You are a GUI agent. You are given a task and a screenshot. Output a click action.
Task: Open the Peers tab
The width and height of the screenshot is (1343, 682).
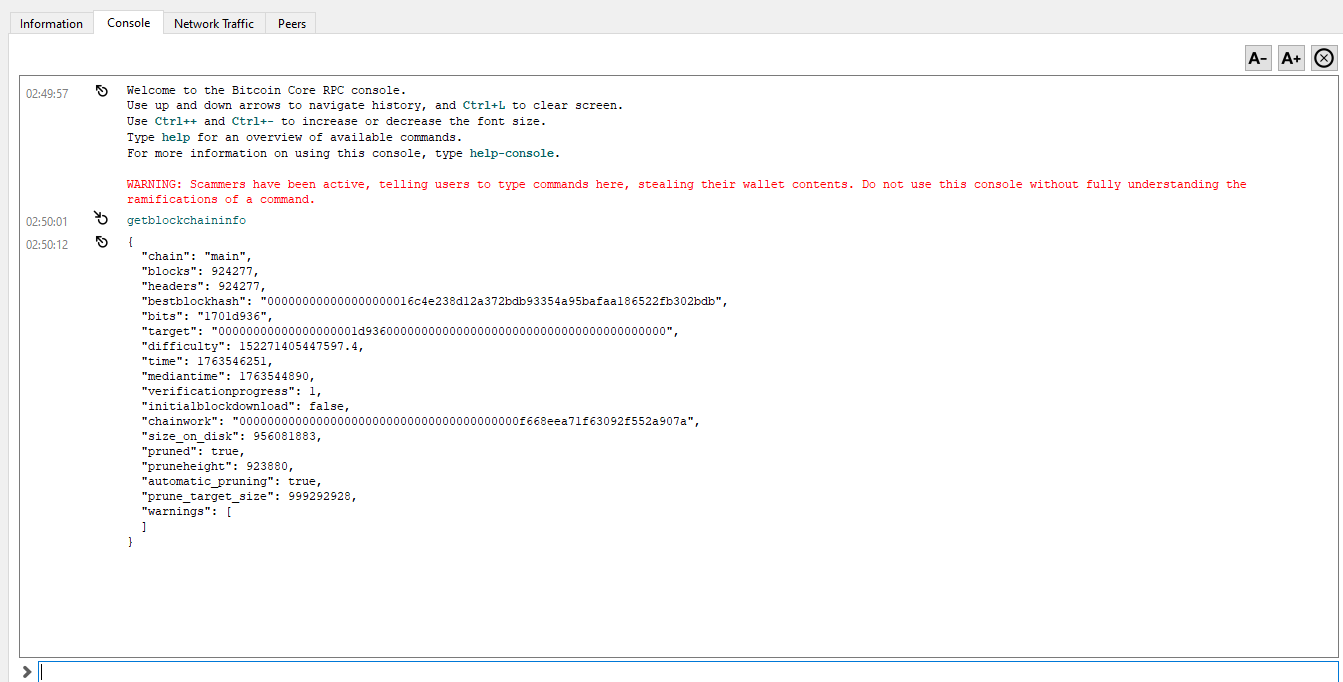click(291, 23)
